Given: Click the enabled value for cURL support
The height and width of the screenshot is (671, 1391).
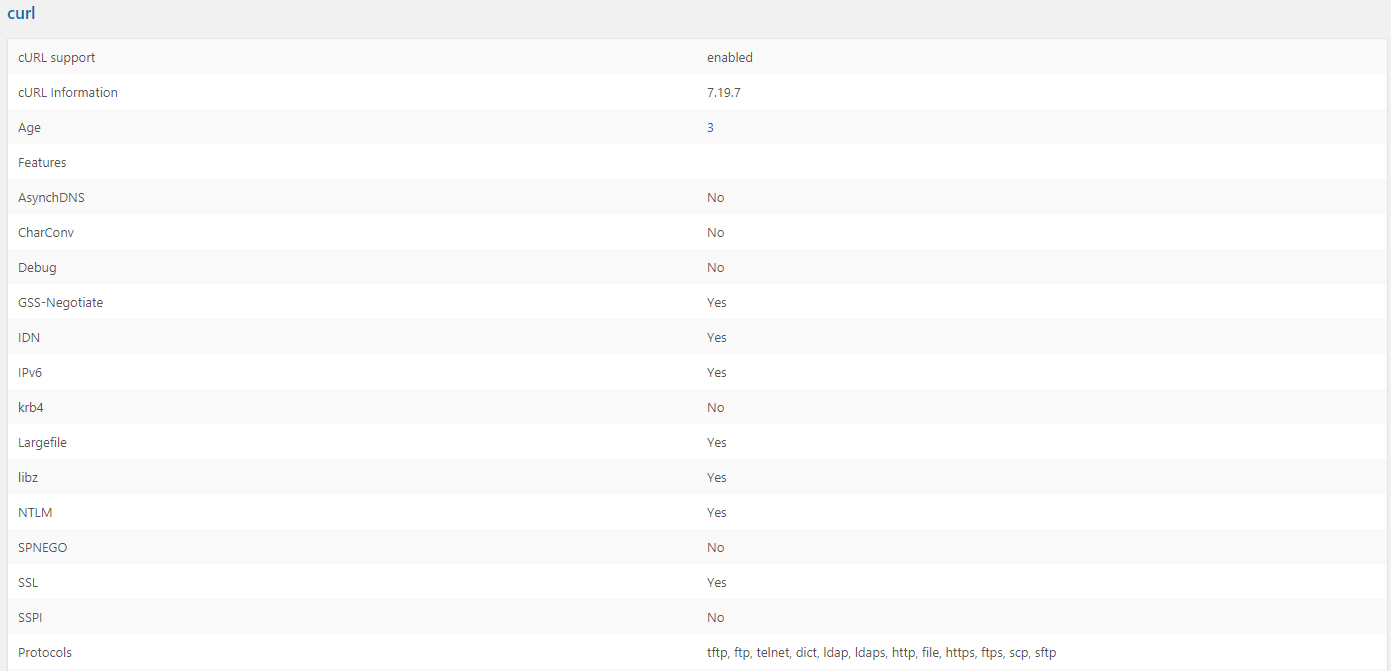Looking at the screenshot, I should (x=730, y=58).
